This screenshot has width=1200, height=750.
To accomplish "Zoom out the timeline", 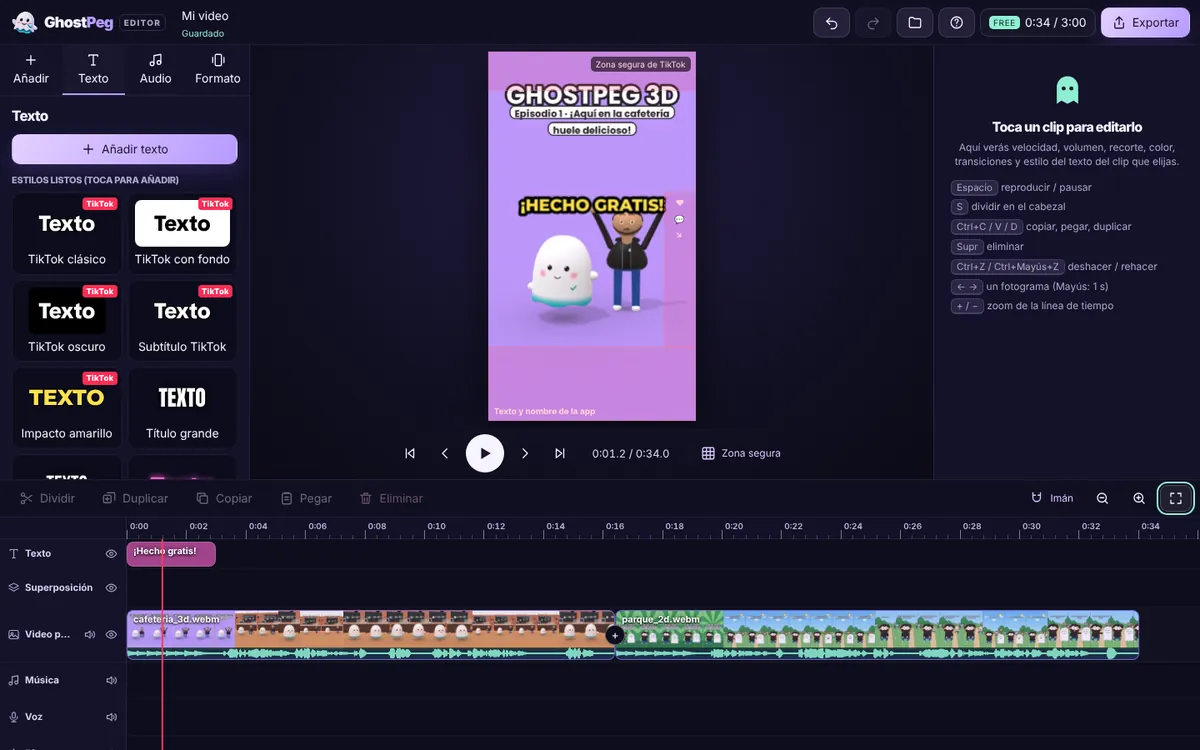I will point(1102,498).
